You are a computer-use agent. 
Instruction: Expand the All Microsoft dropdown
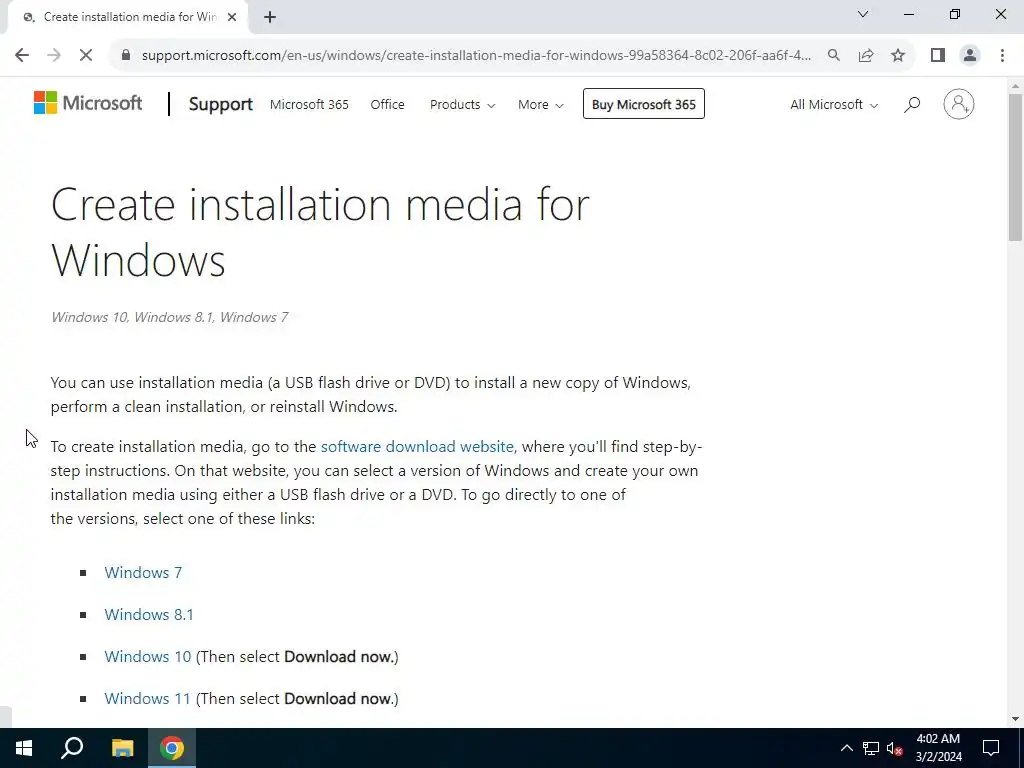click(834, 104)
